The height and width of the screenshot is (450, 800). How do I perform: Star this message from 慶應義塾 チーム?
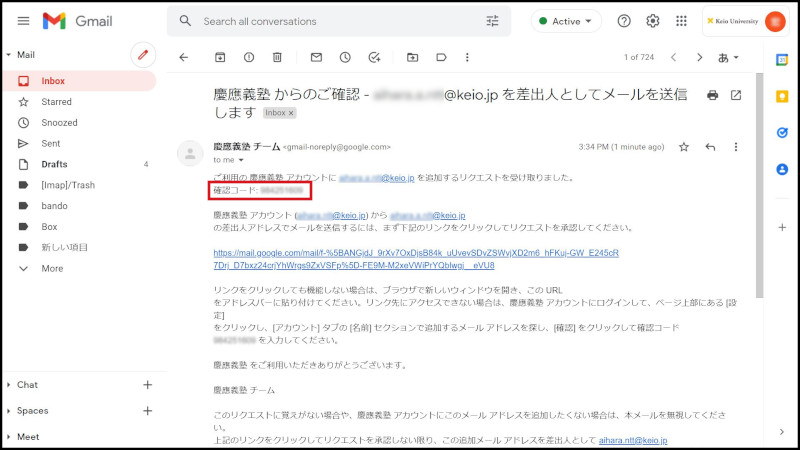tap(684, 147)
